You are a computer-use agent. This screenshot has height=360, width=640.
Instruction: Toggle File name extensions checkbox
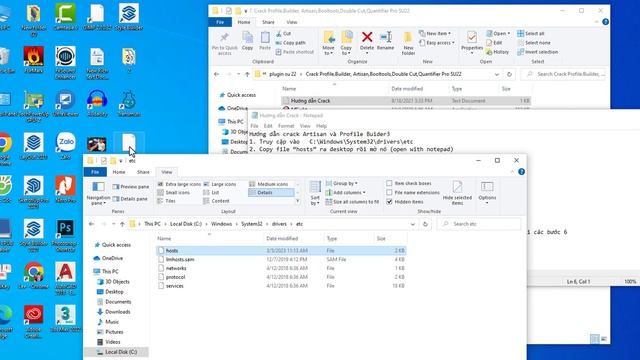(x=413, y=192)
